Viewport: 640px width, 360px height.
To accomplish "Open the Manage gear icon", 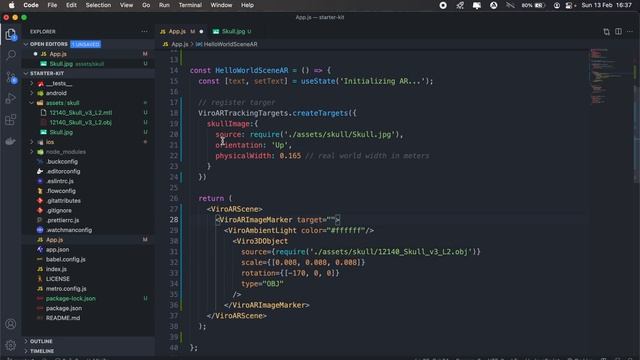I will (x=11, y=345).
